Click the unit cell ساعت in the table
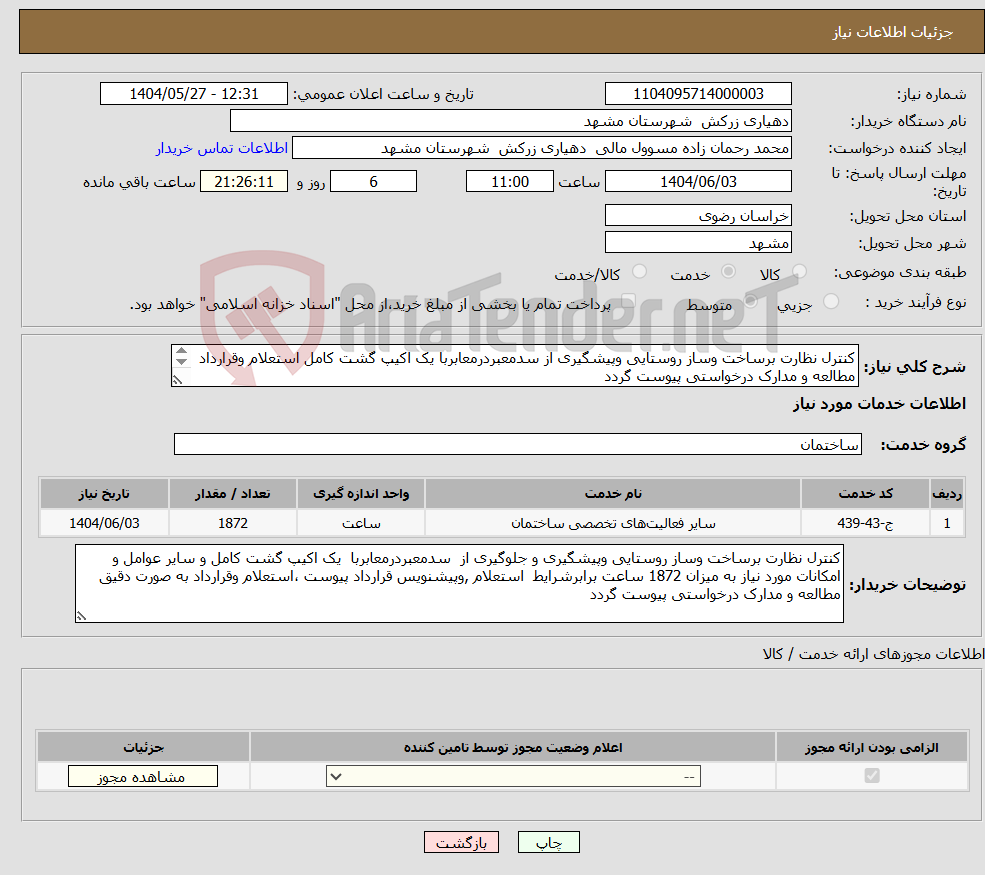This screenshot has width=985, height=875. click(x=361, y=523)
